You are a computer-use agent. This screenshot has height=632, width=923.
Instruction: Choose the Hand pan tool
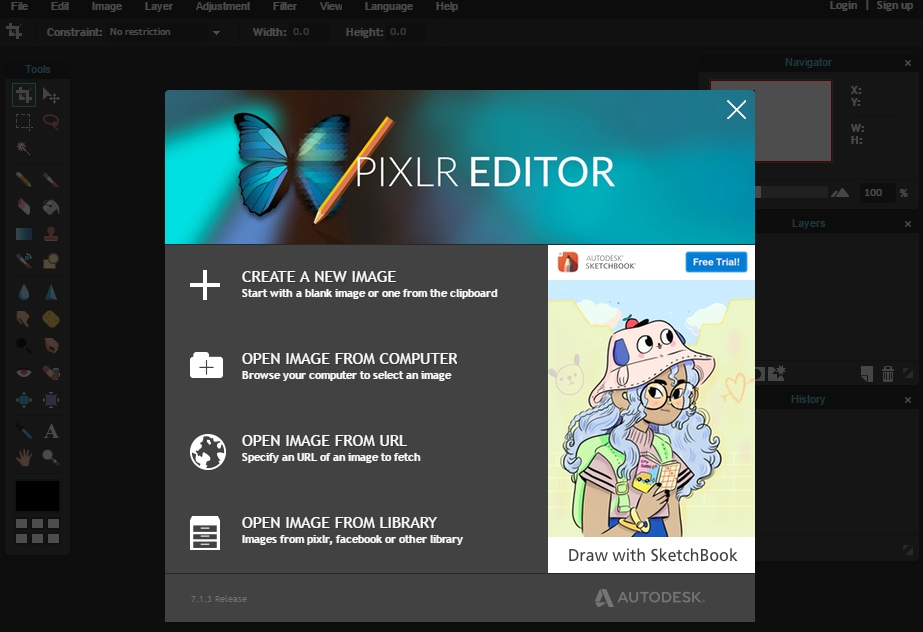point(24,457)
